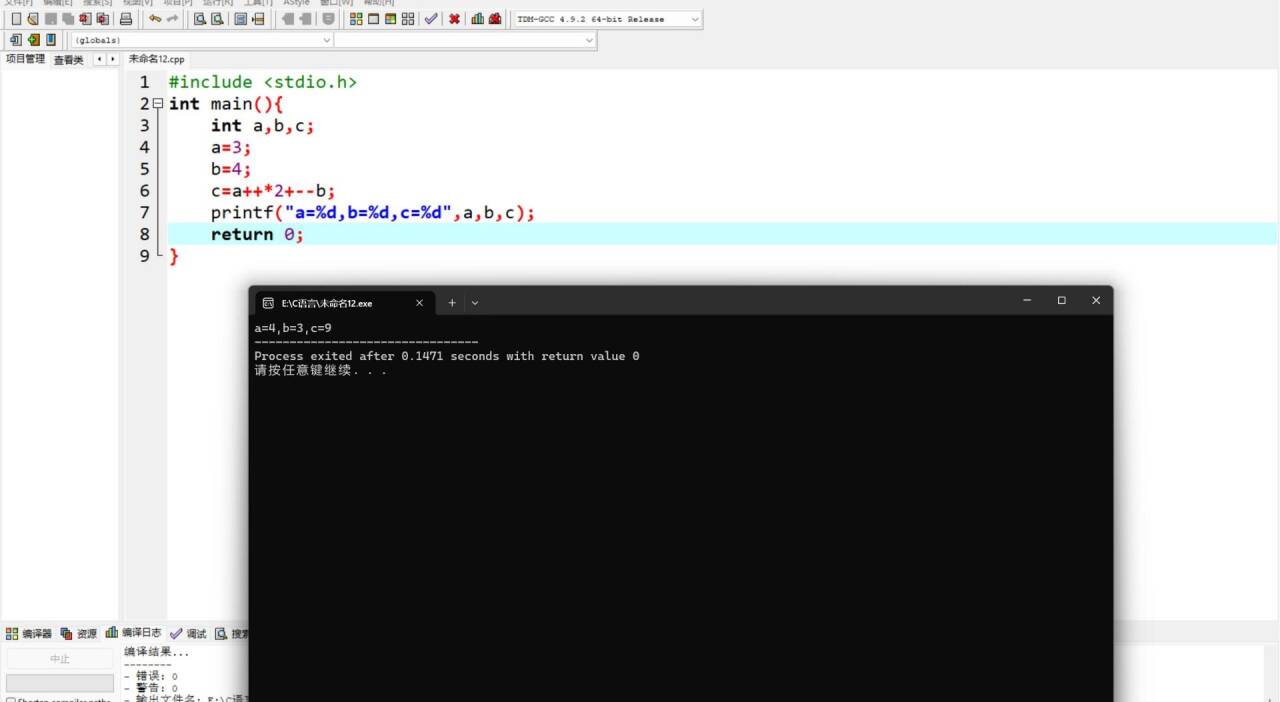Screen dimensions: 1280x702
Task: Click the disabled 中止 button
Action: point(60,659)
